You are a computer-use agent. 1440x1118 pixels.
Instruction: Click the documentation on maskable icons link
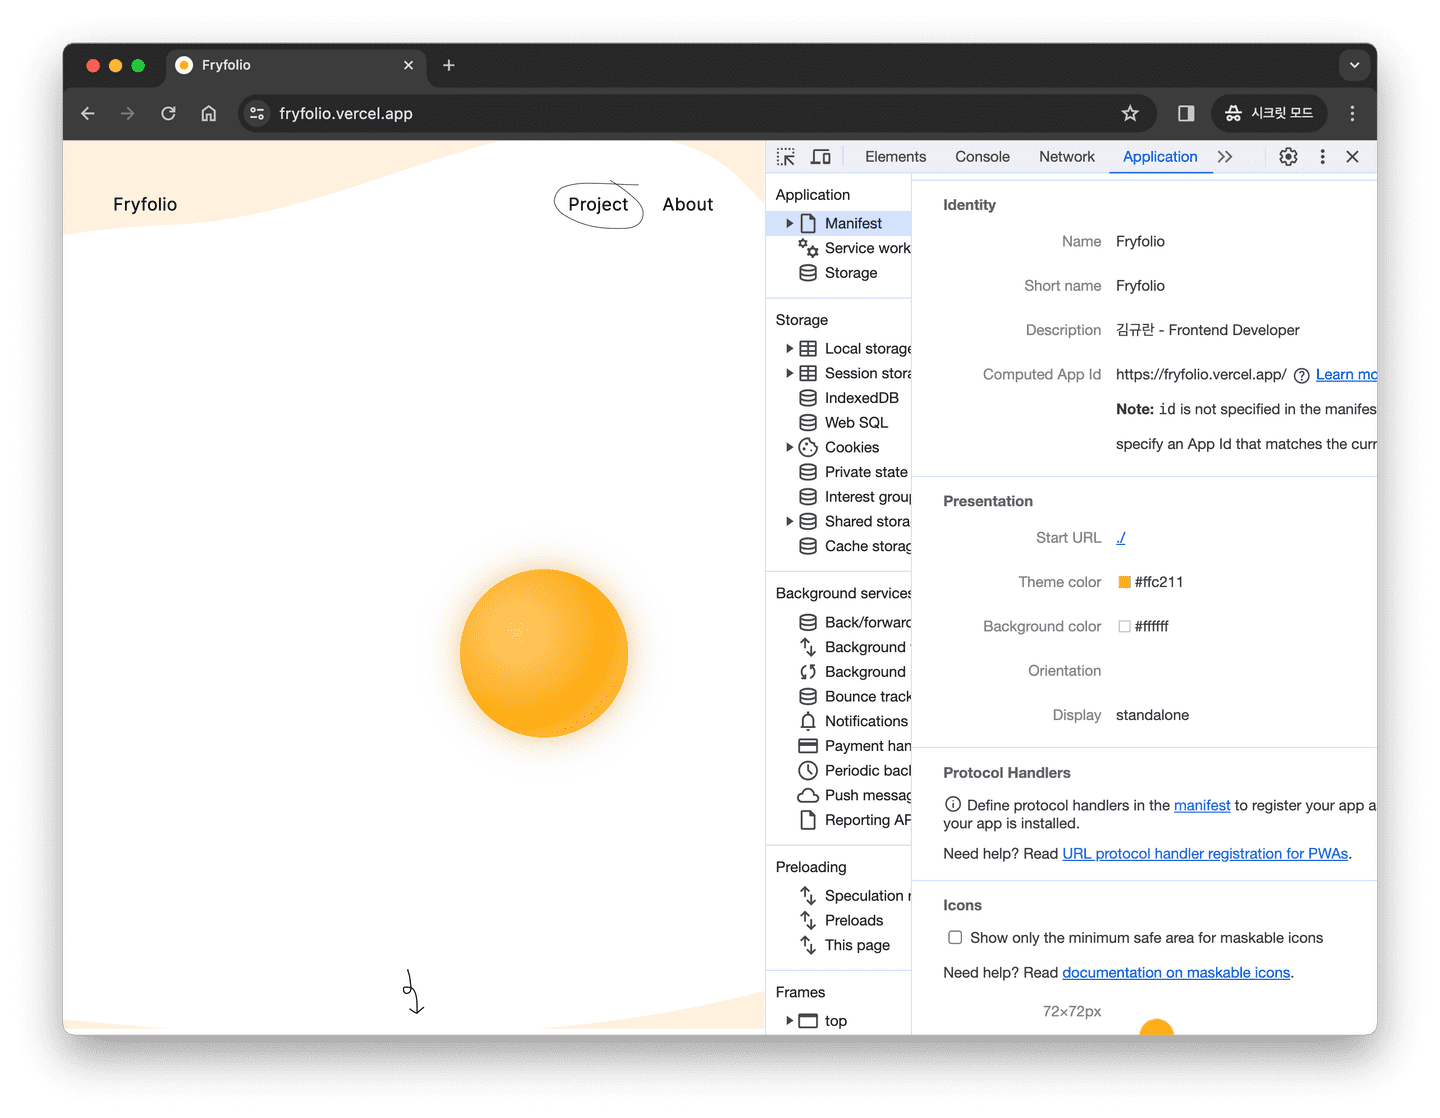click(1175, 972)
